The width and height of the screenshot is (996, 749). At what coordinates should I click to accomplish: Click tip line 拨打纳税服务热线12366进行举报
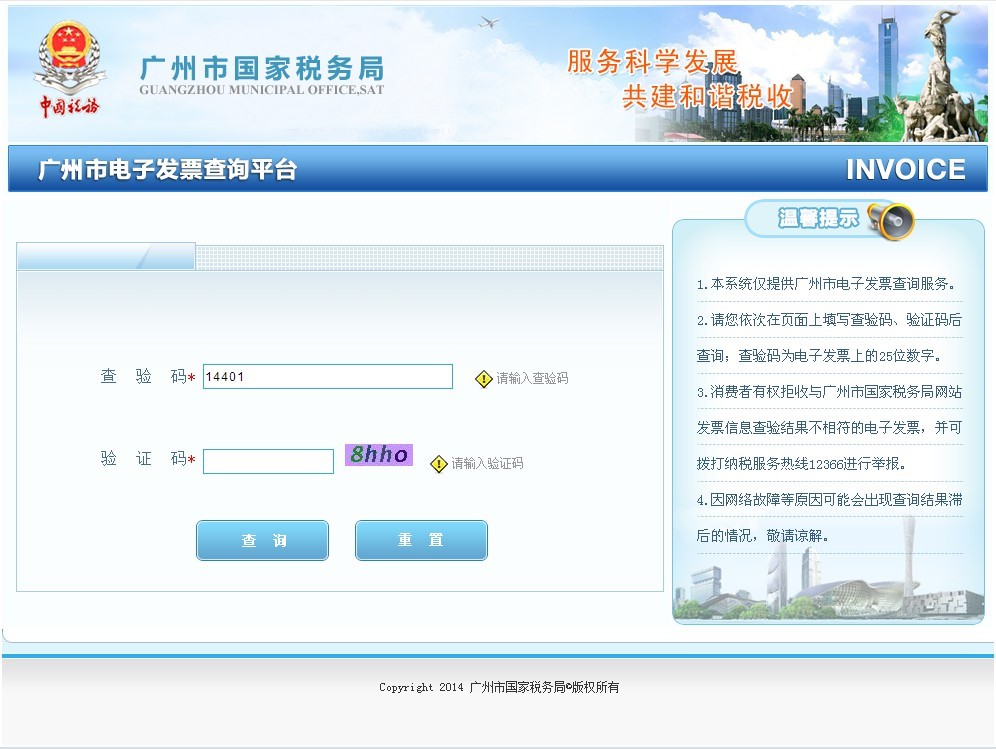(x=800, y=464)
